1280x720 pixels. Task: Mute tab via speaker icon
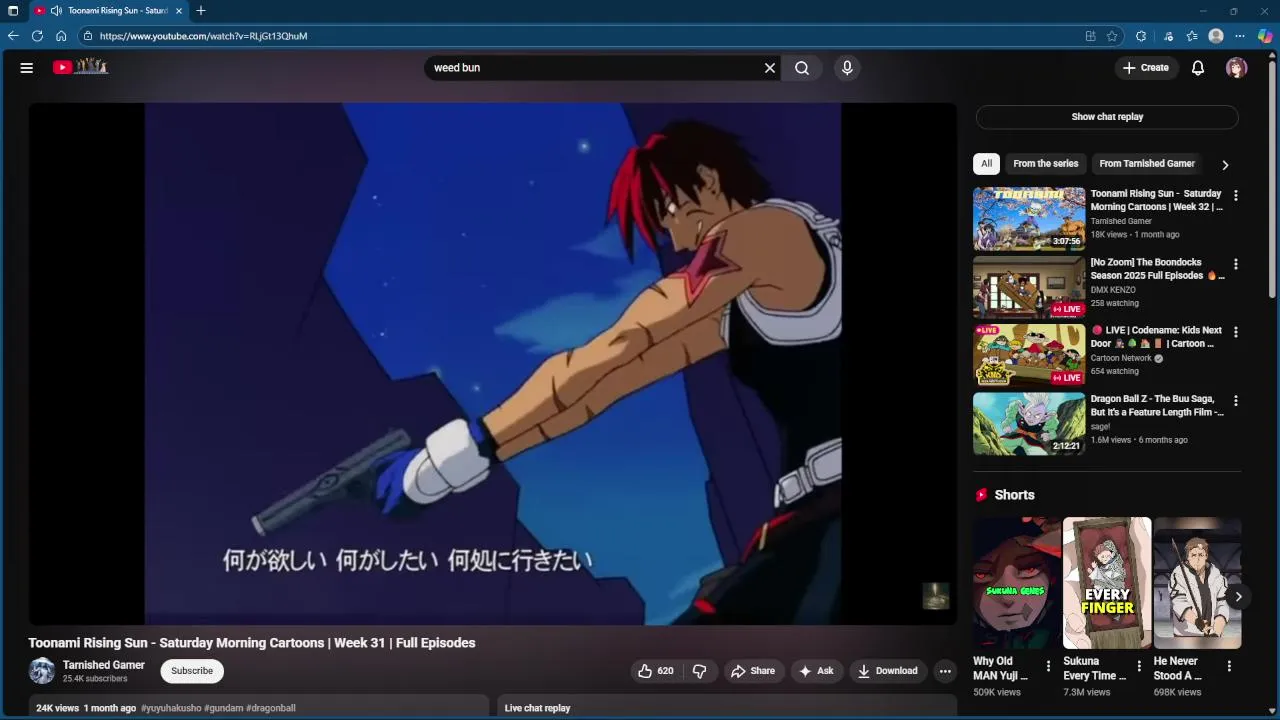pyautogui.click(x=56, y=11)
